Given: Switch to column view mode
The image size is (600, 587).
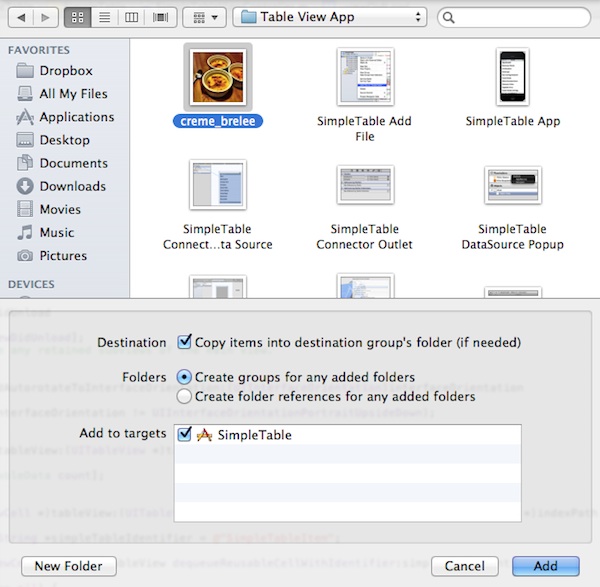Looking at the screenshot, I should [131, 18].
